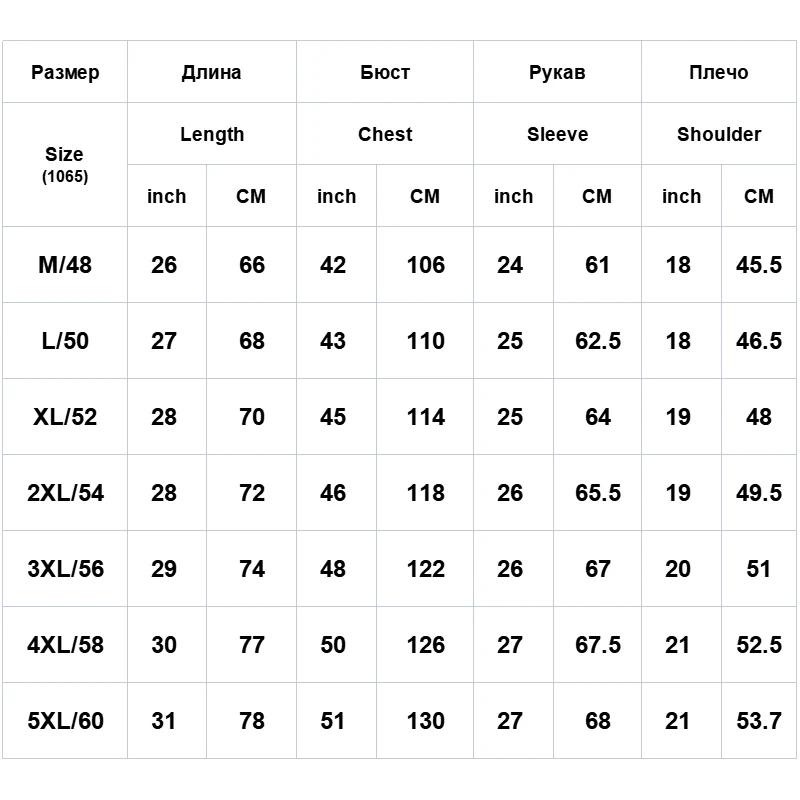Select the Size (1065) cell
Viewport: 800px width, 800px height.
coord(65,164)
